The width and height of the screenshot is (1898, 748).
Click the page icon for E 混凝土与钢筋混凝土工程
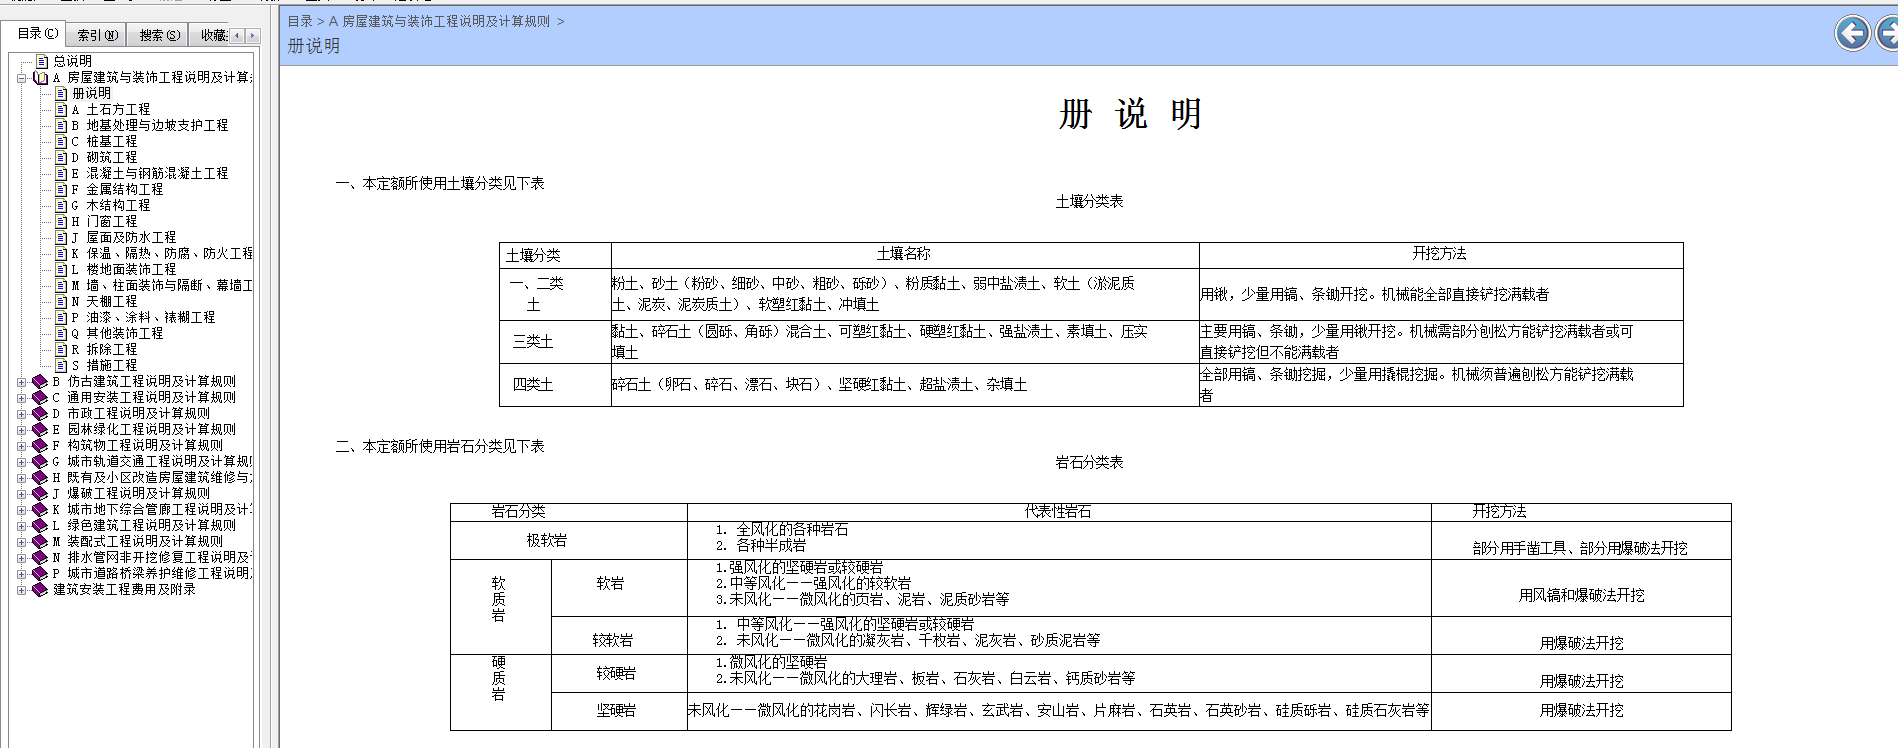point(61,173)
